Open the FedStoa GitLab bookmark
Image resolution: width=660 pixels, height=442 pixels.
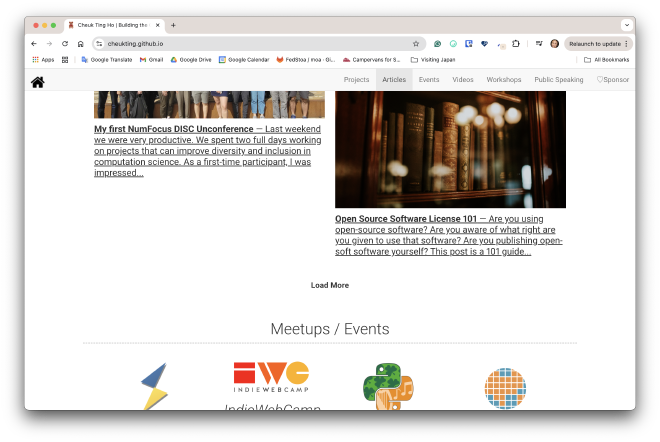306,60
